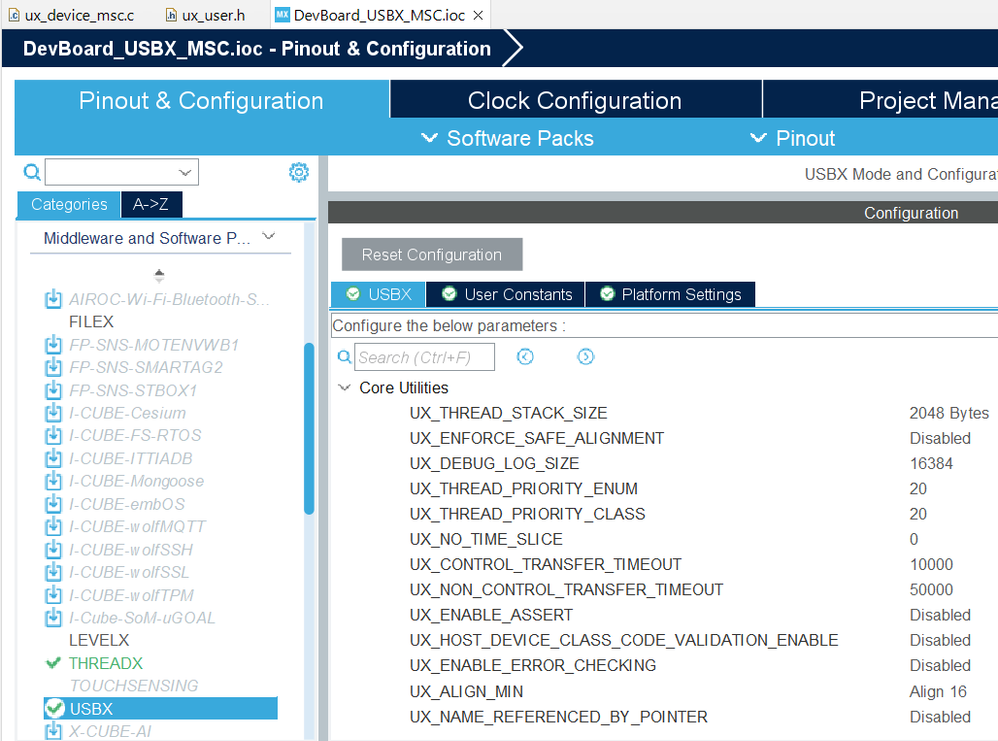
Task: Open the Project Manager tab
Action: pyautogui.click(x=880, y=99)
